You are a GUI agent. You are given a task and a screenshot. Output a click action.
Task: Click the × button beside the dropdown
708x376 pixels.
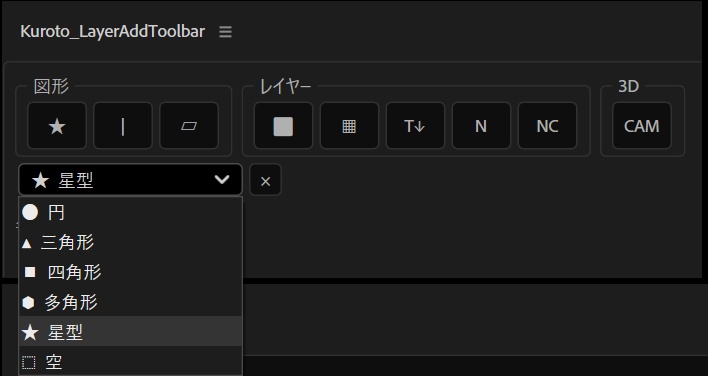pyautogui.click(x=266, y=180)
